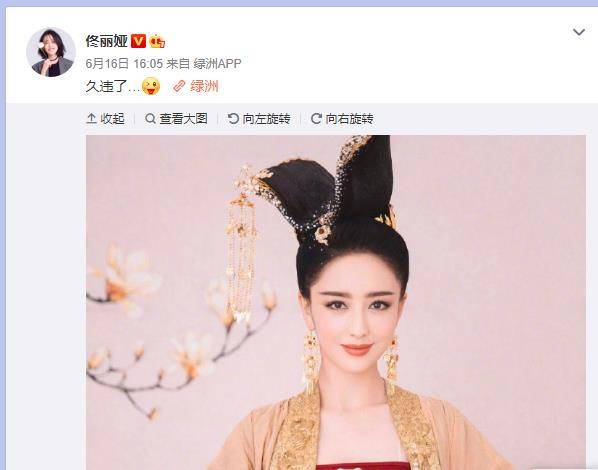598x470 pixels.
Task: Collapse the image with 收起
Action: 112,119
